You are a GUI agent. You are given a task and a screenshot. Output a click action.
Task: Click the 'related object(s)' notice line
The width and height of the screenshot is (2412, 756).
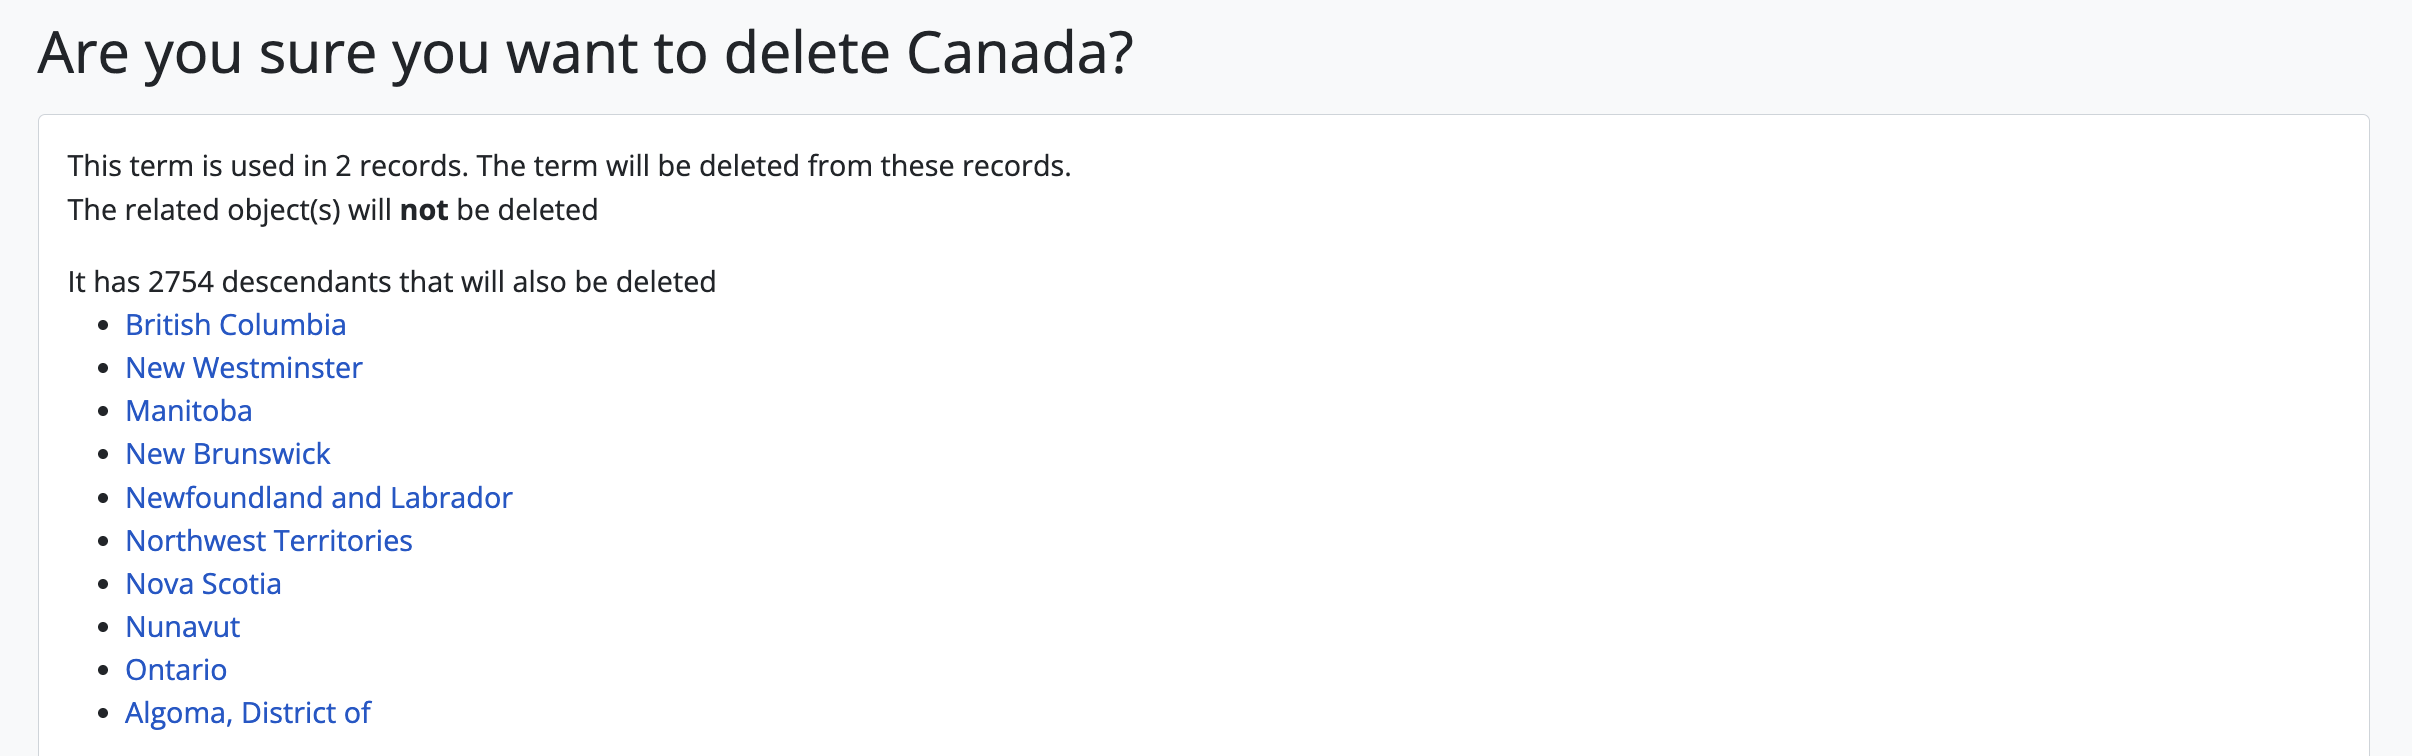pyautogui.click(x=332, y=210)
